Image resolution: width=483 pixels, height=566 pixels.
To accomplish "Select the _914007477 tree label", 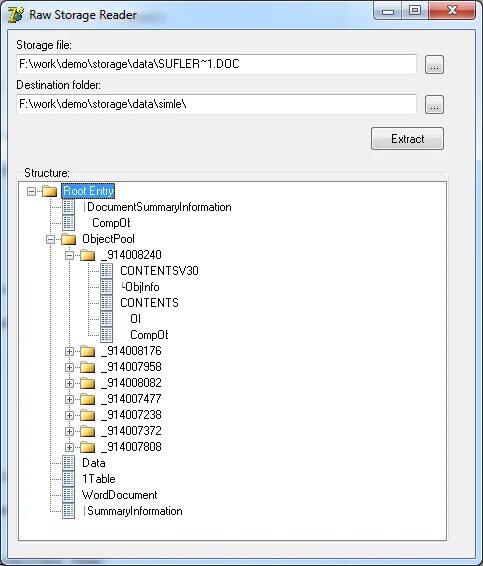I will tap(131, 399).
